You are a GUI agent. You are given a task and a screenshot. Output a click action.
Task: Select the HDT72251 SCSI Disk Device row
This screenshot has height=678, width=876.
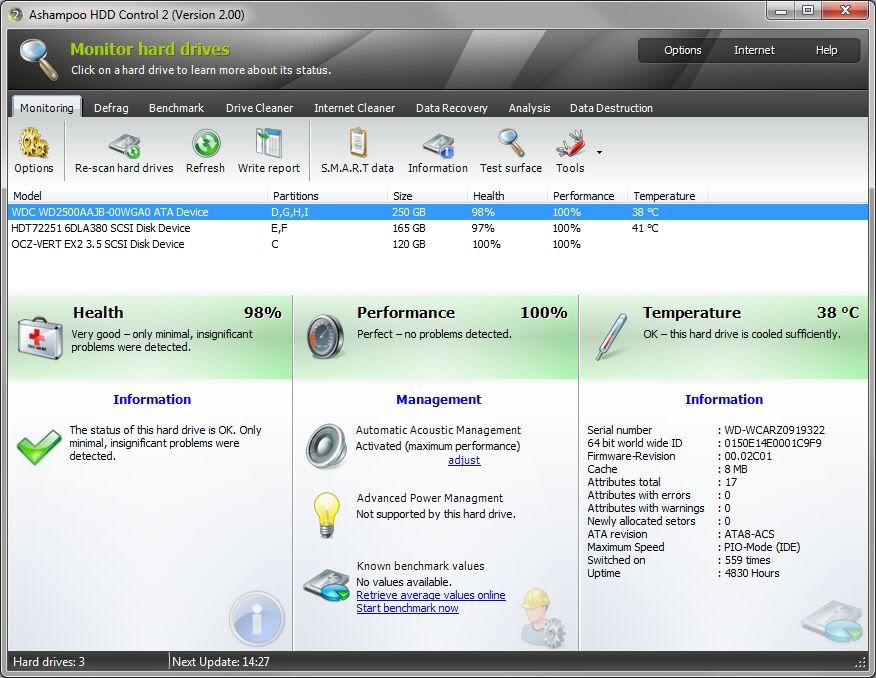click(100, 228)
